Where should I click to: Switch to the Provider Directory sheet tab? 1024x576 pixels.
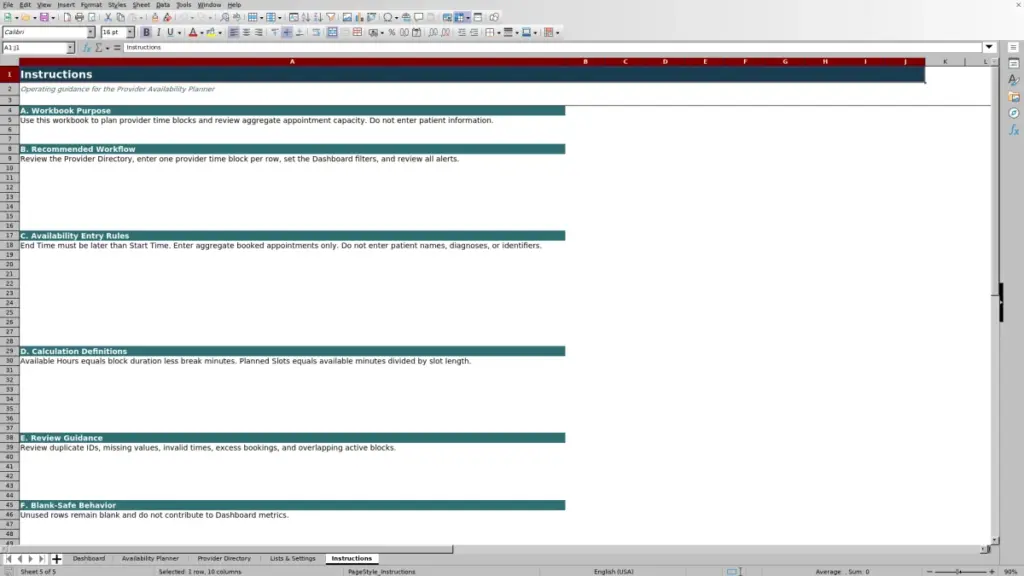pyautogui.click(x=224, y=558)
